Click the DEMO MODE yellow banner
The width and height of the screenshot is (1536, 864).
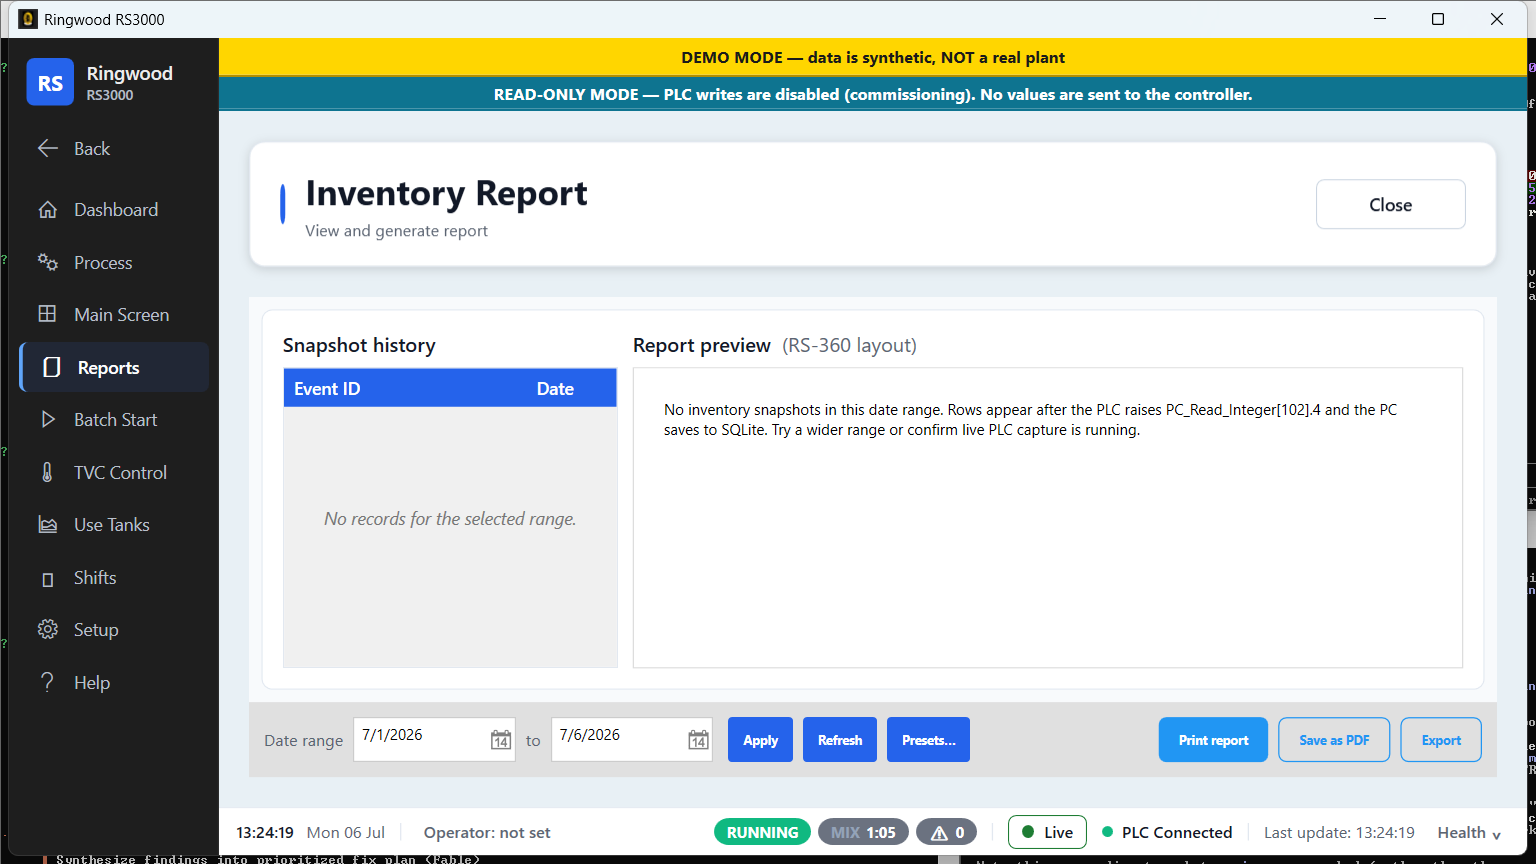click(x=873, y=57)
